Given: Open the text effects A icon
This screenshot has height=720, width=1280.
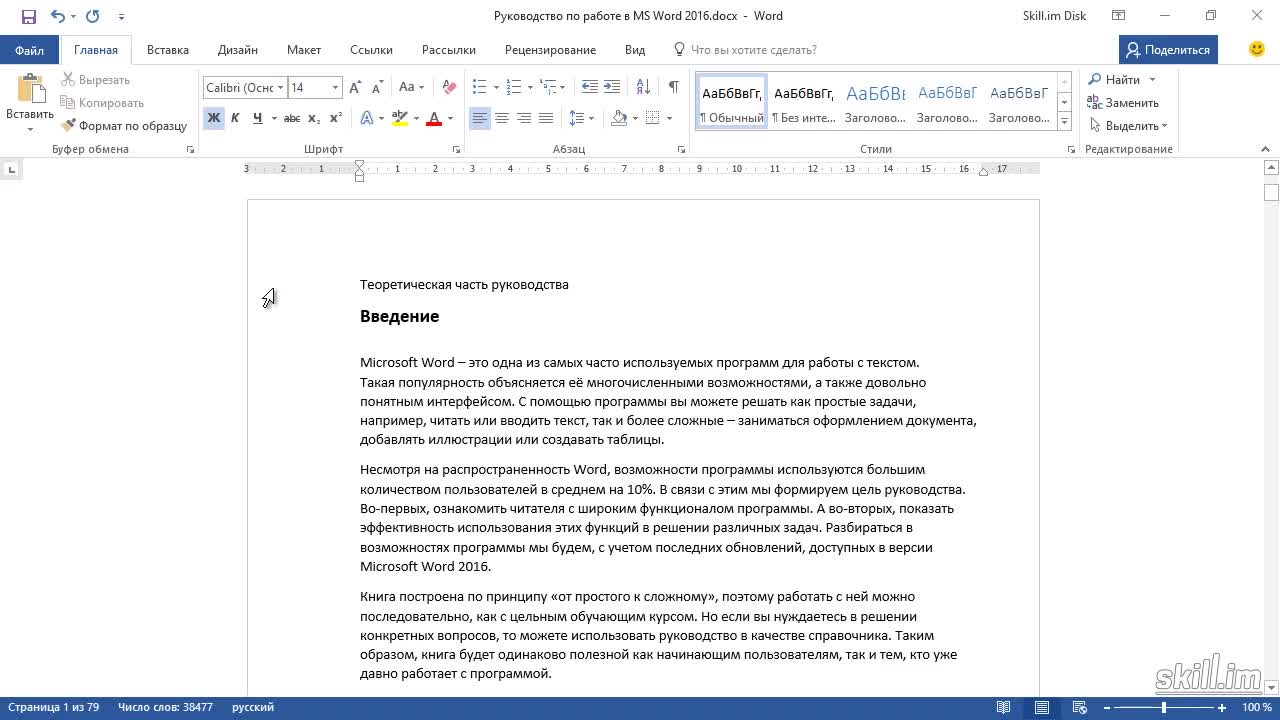Looking at the screenshot, I should coord(367,118).
